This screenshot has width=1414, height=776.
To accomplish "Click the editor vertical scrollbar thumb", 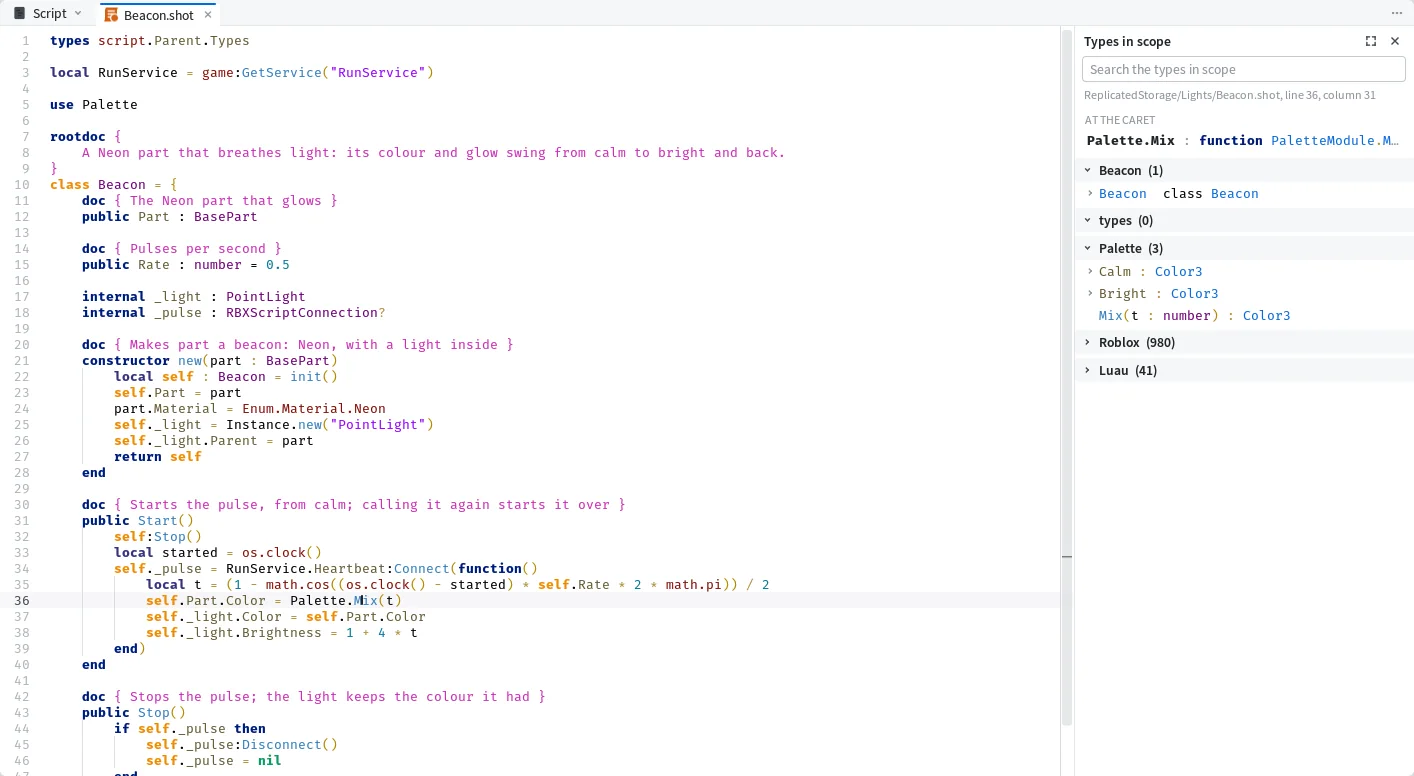I will 1067,376.
